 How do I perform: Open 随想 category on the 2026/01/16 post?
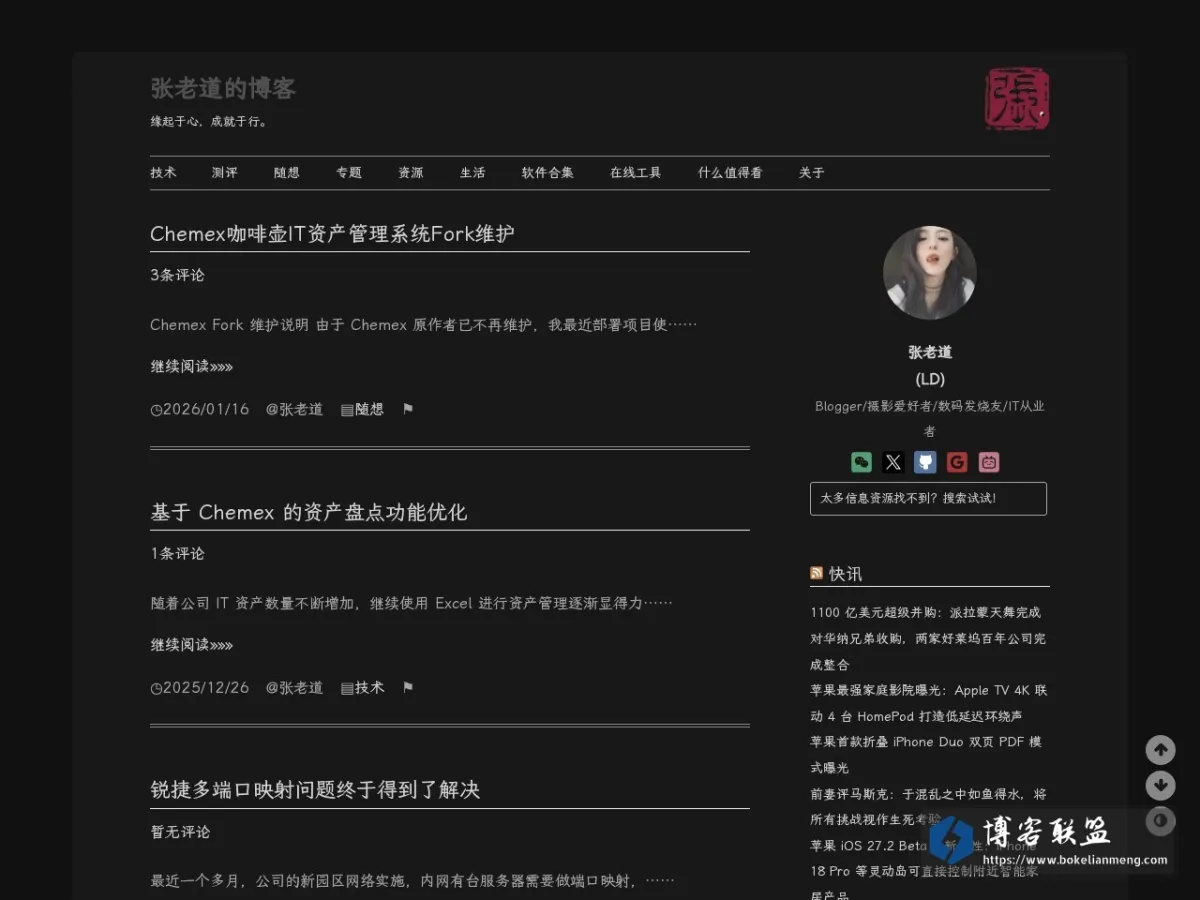(370, 409)
